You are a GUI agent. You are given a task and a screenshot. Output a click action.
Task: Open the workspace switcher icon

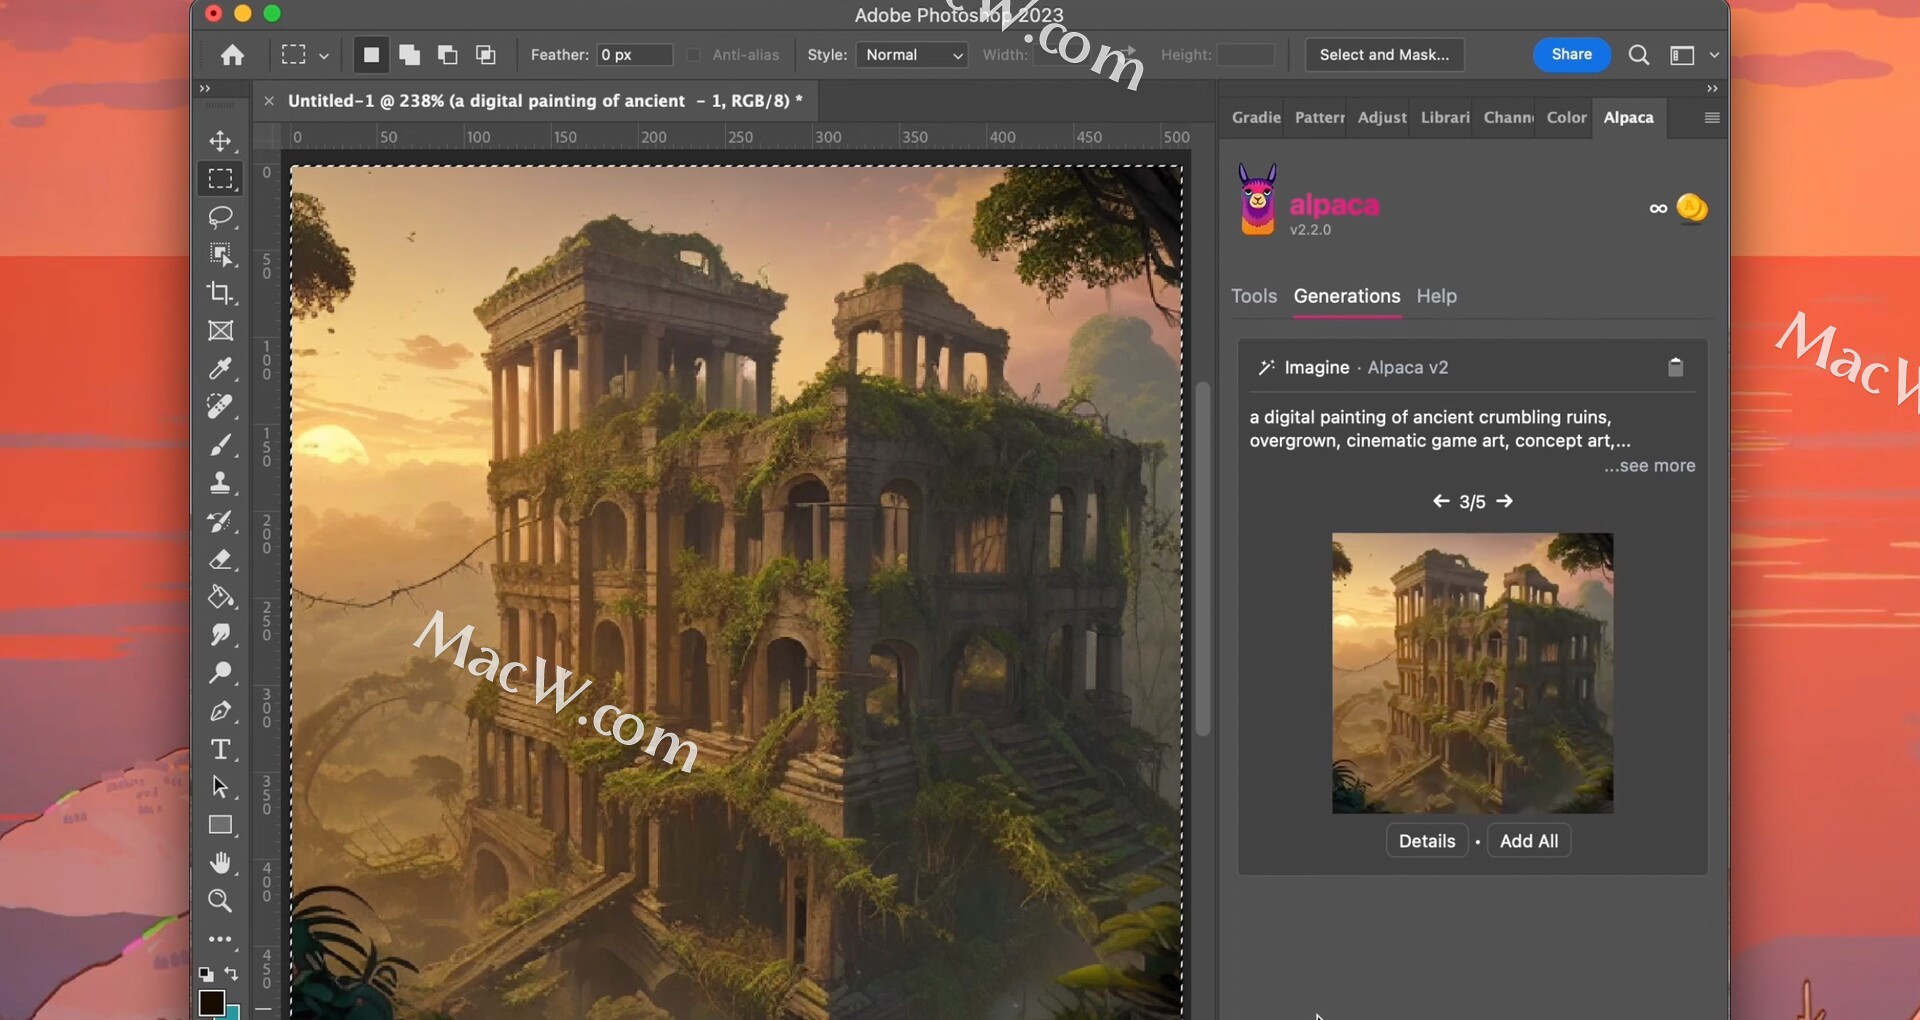(x=1682, y=55)
